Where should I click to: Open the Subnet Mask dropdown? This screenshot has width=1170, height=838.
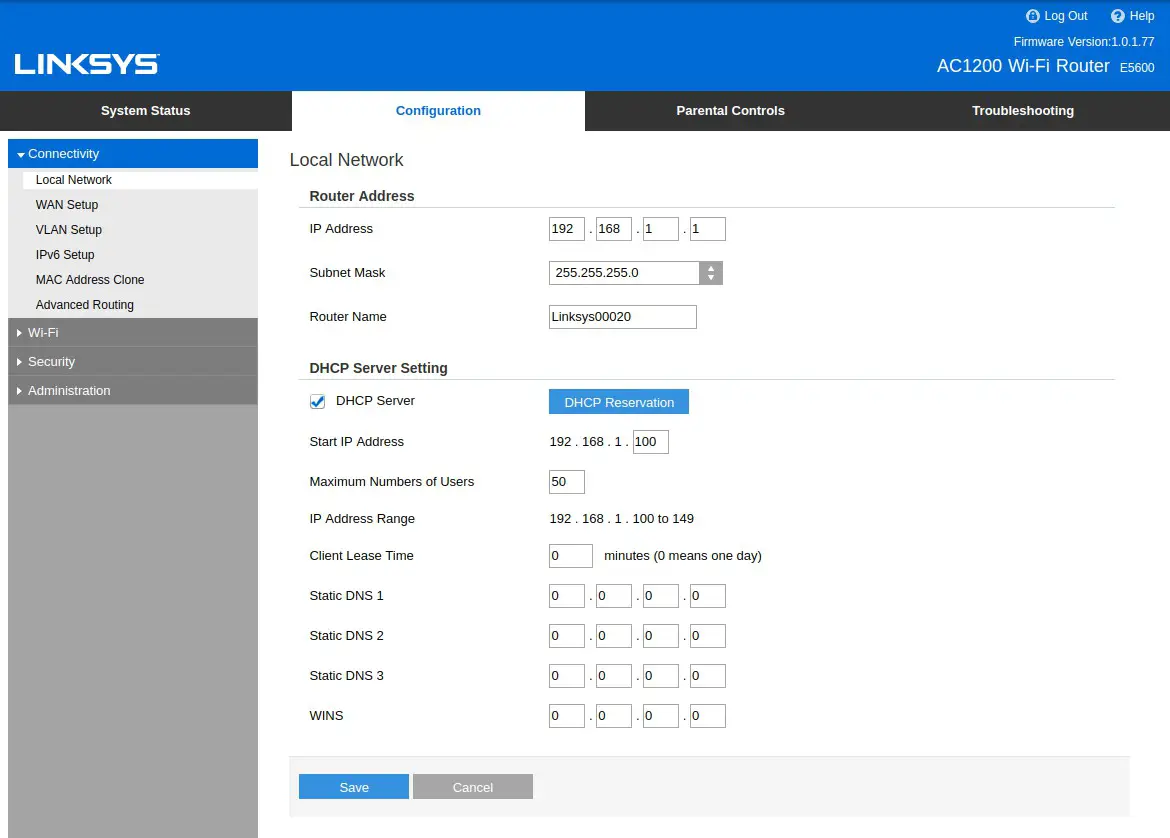click(x=710, y=272)
